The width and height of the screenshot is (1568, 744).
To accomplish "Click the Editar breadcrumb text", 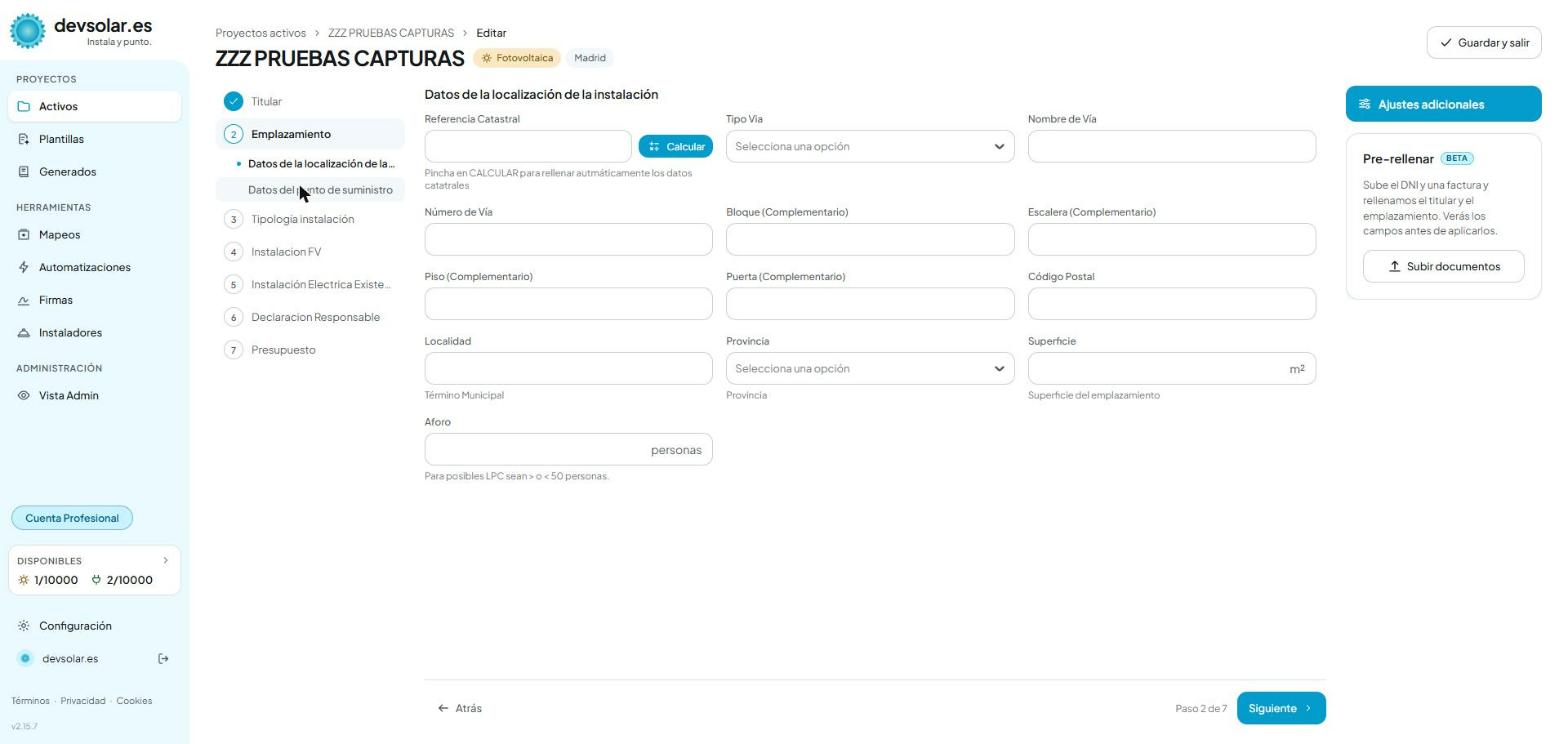I will tap(491, 33).
